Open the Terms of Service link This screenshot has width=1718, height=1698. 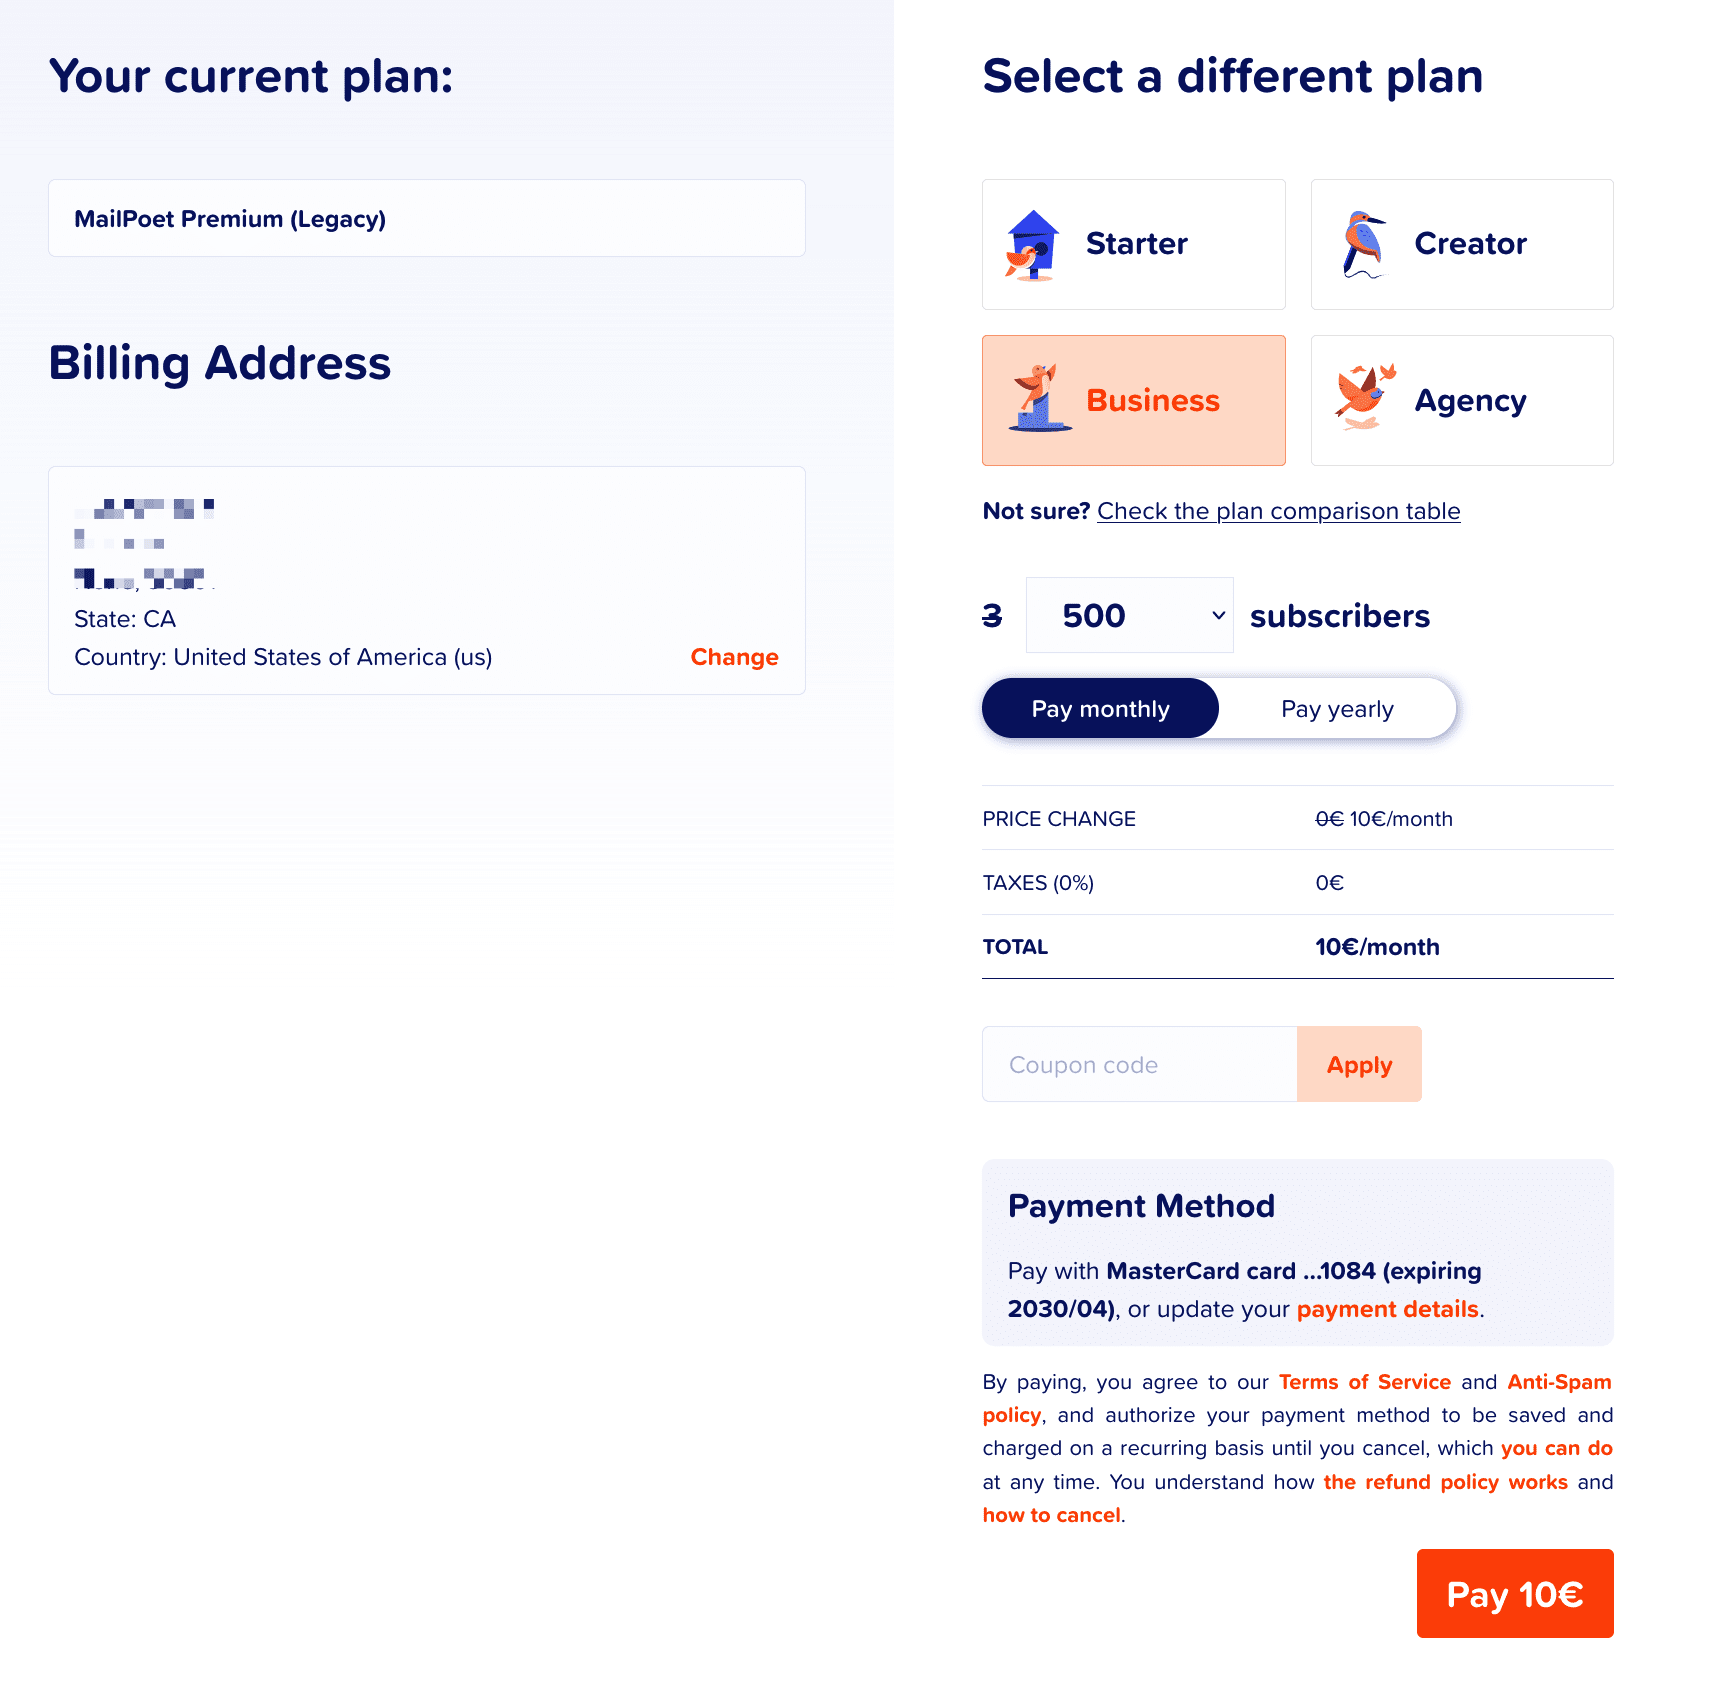coord(1364,1382)
